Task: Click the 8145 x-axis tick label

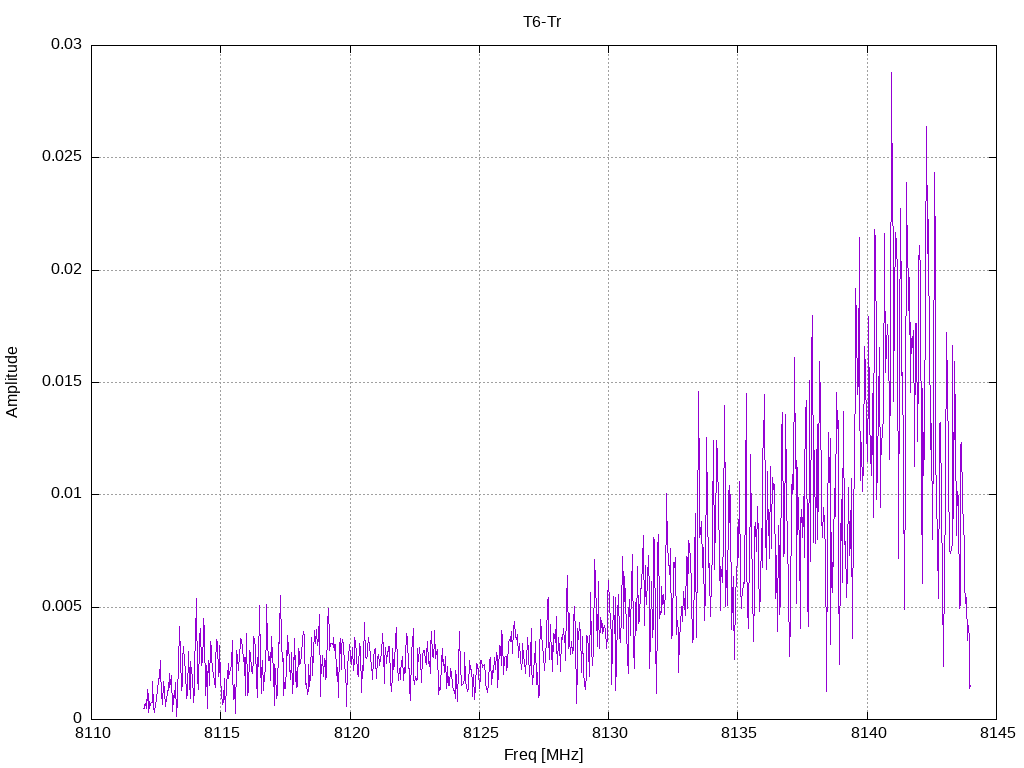Action: click(998, 733)
